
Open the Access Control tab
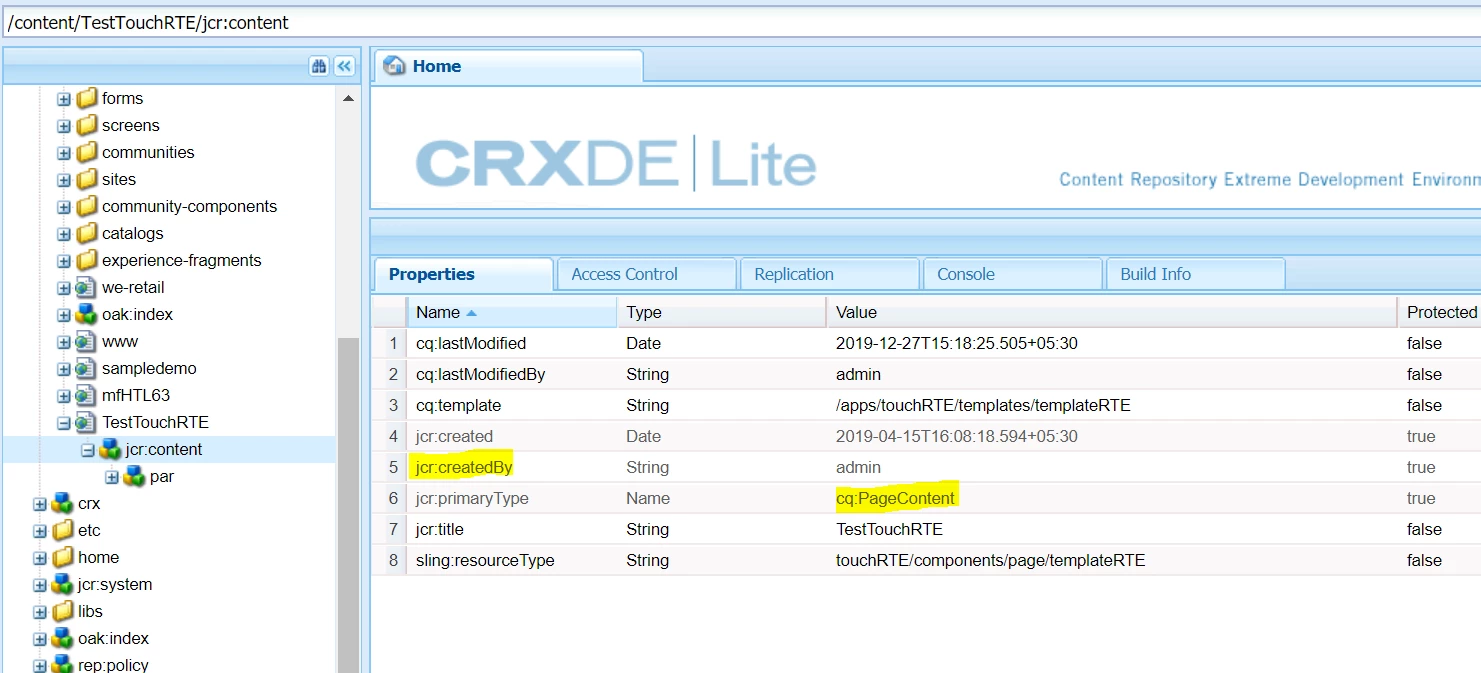(x=645, y=274)
